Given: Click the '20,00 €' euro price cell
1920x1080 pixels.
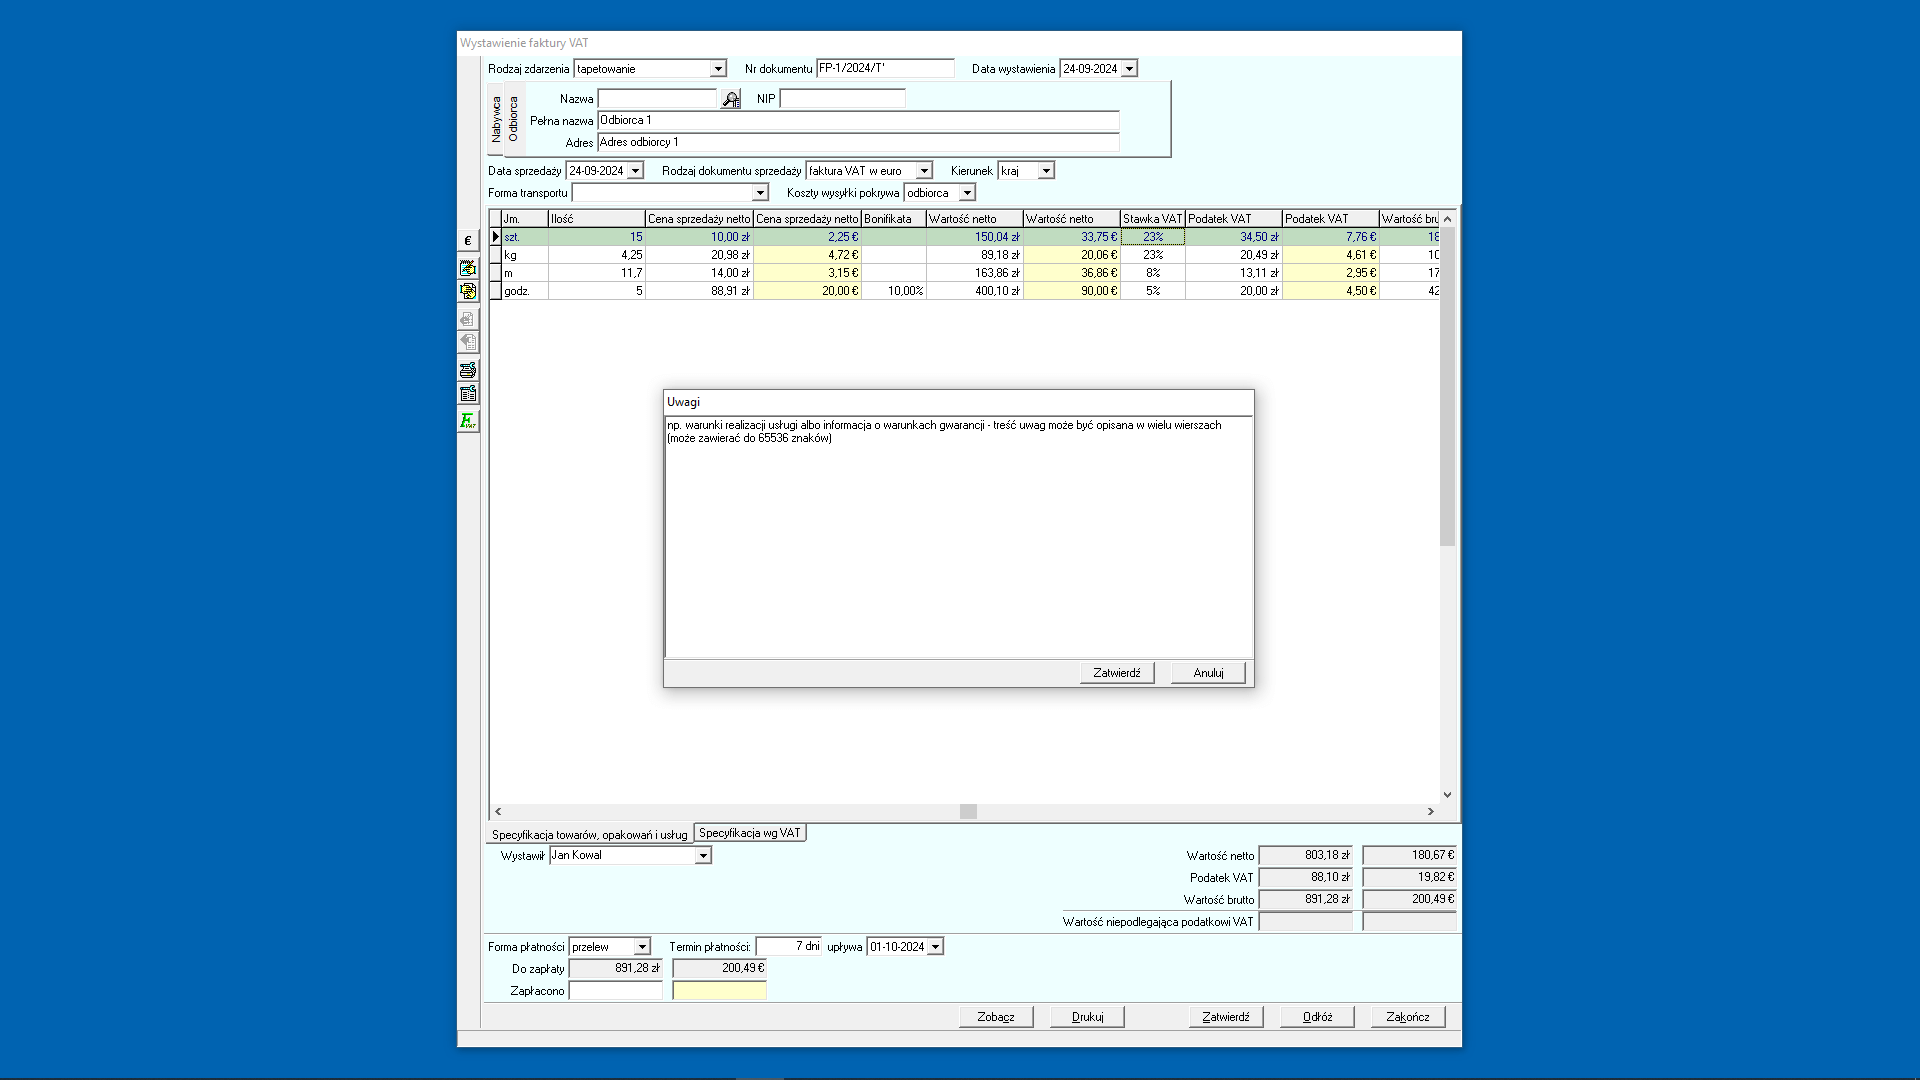Looking at the screenshot, I should (807, 291).
